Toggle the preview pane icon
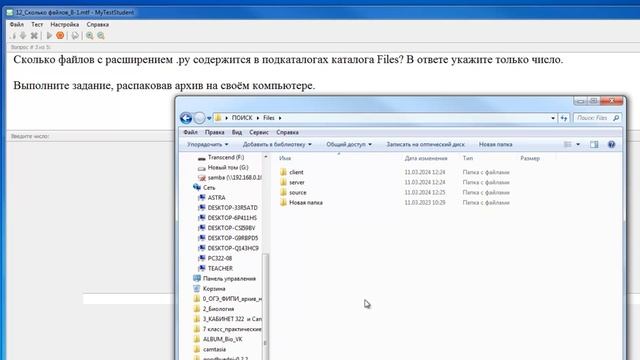The height and width of the screenshot is (360, 640). [x=594, y=144]
